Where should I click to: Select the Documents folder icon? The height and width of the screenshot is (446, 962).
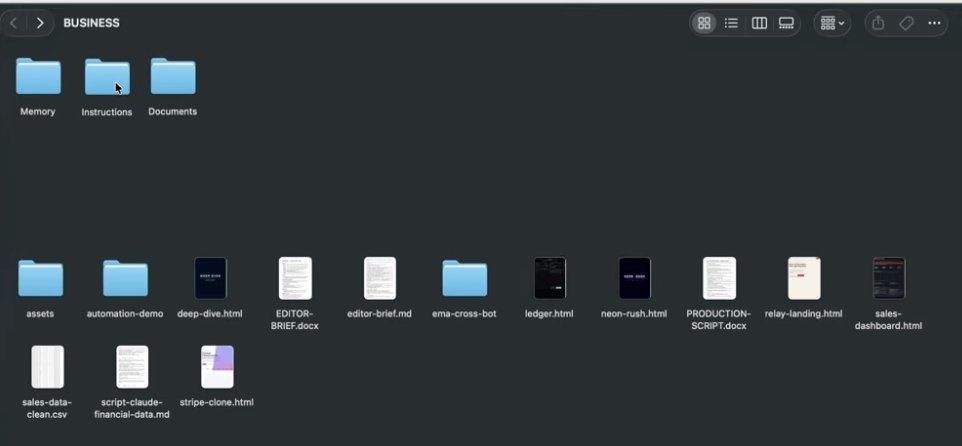[x=173, y=76]
